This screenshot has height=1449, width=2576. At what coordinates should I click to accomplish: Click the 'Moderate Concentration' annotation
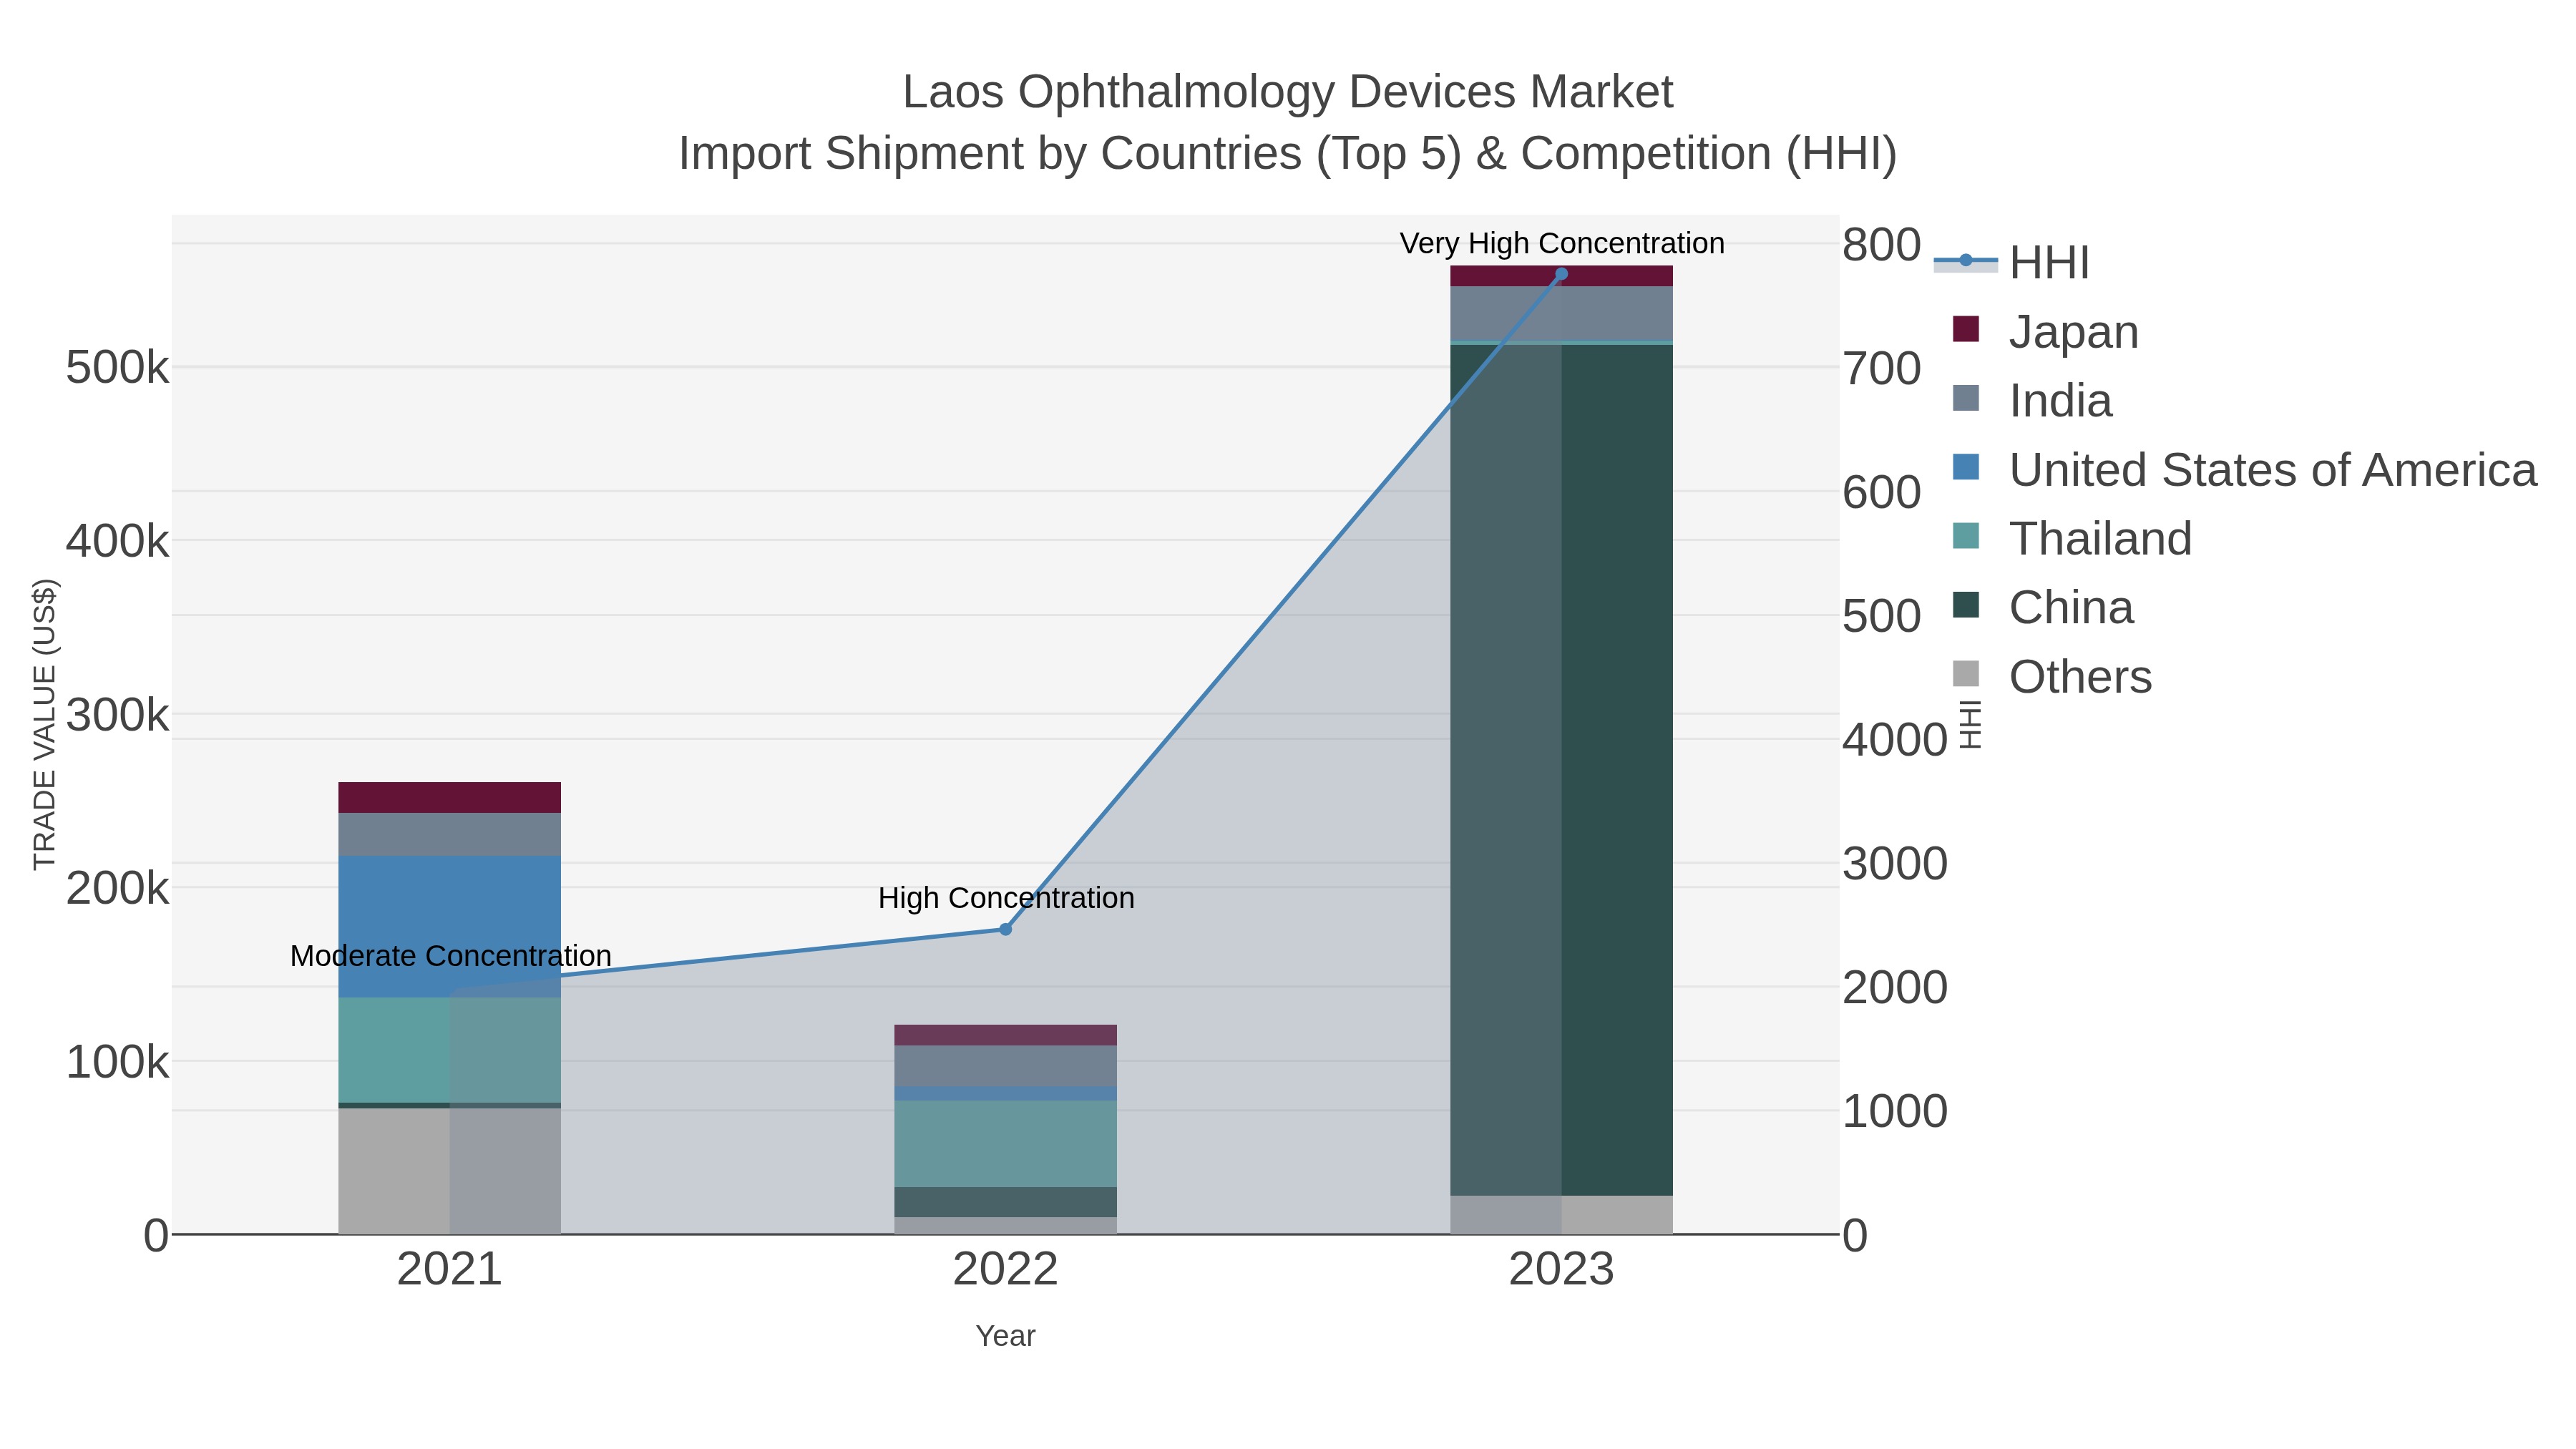pos(450,956)
